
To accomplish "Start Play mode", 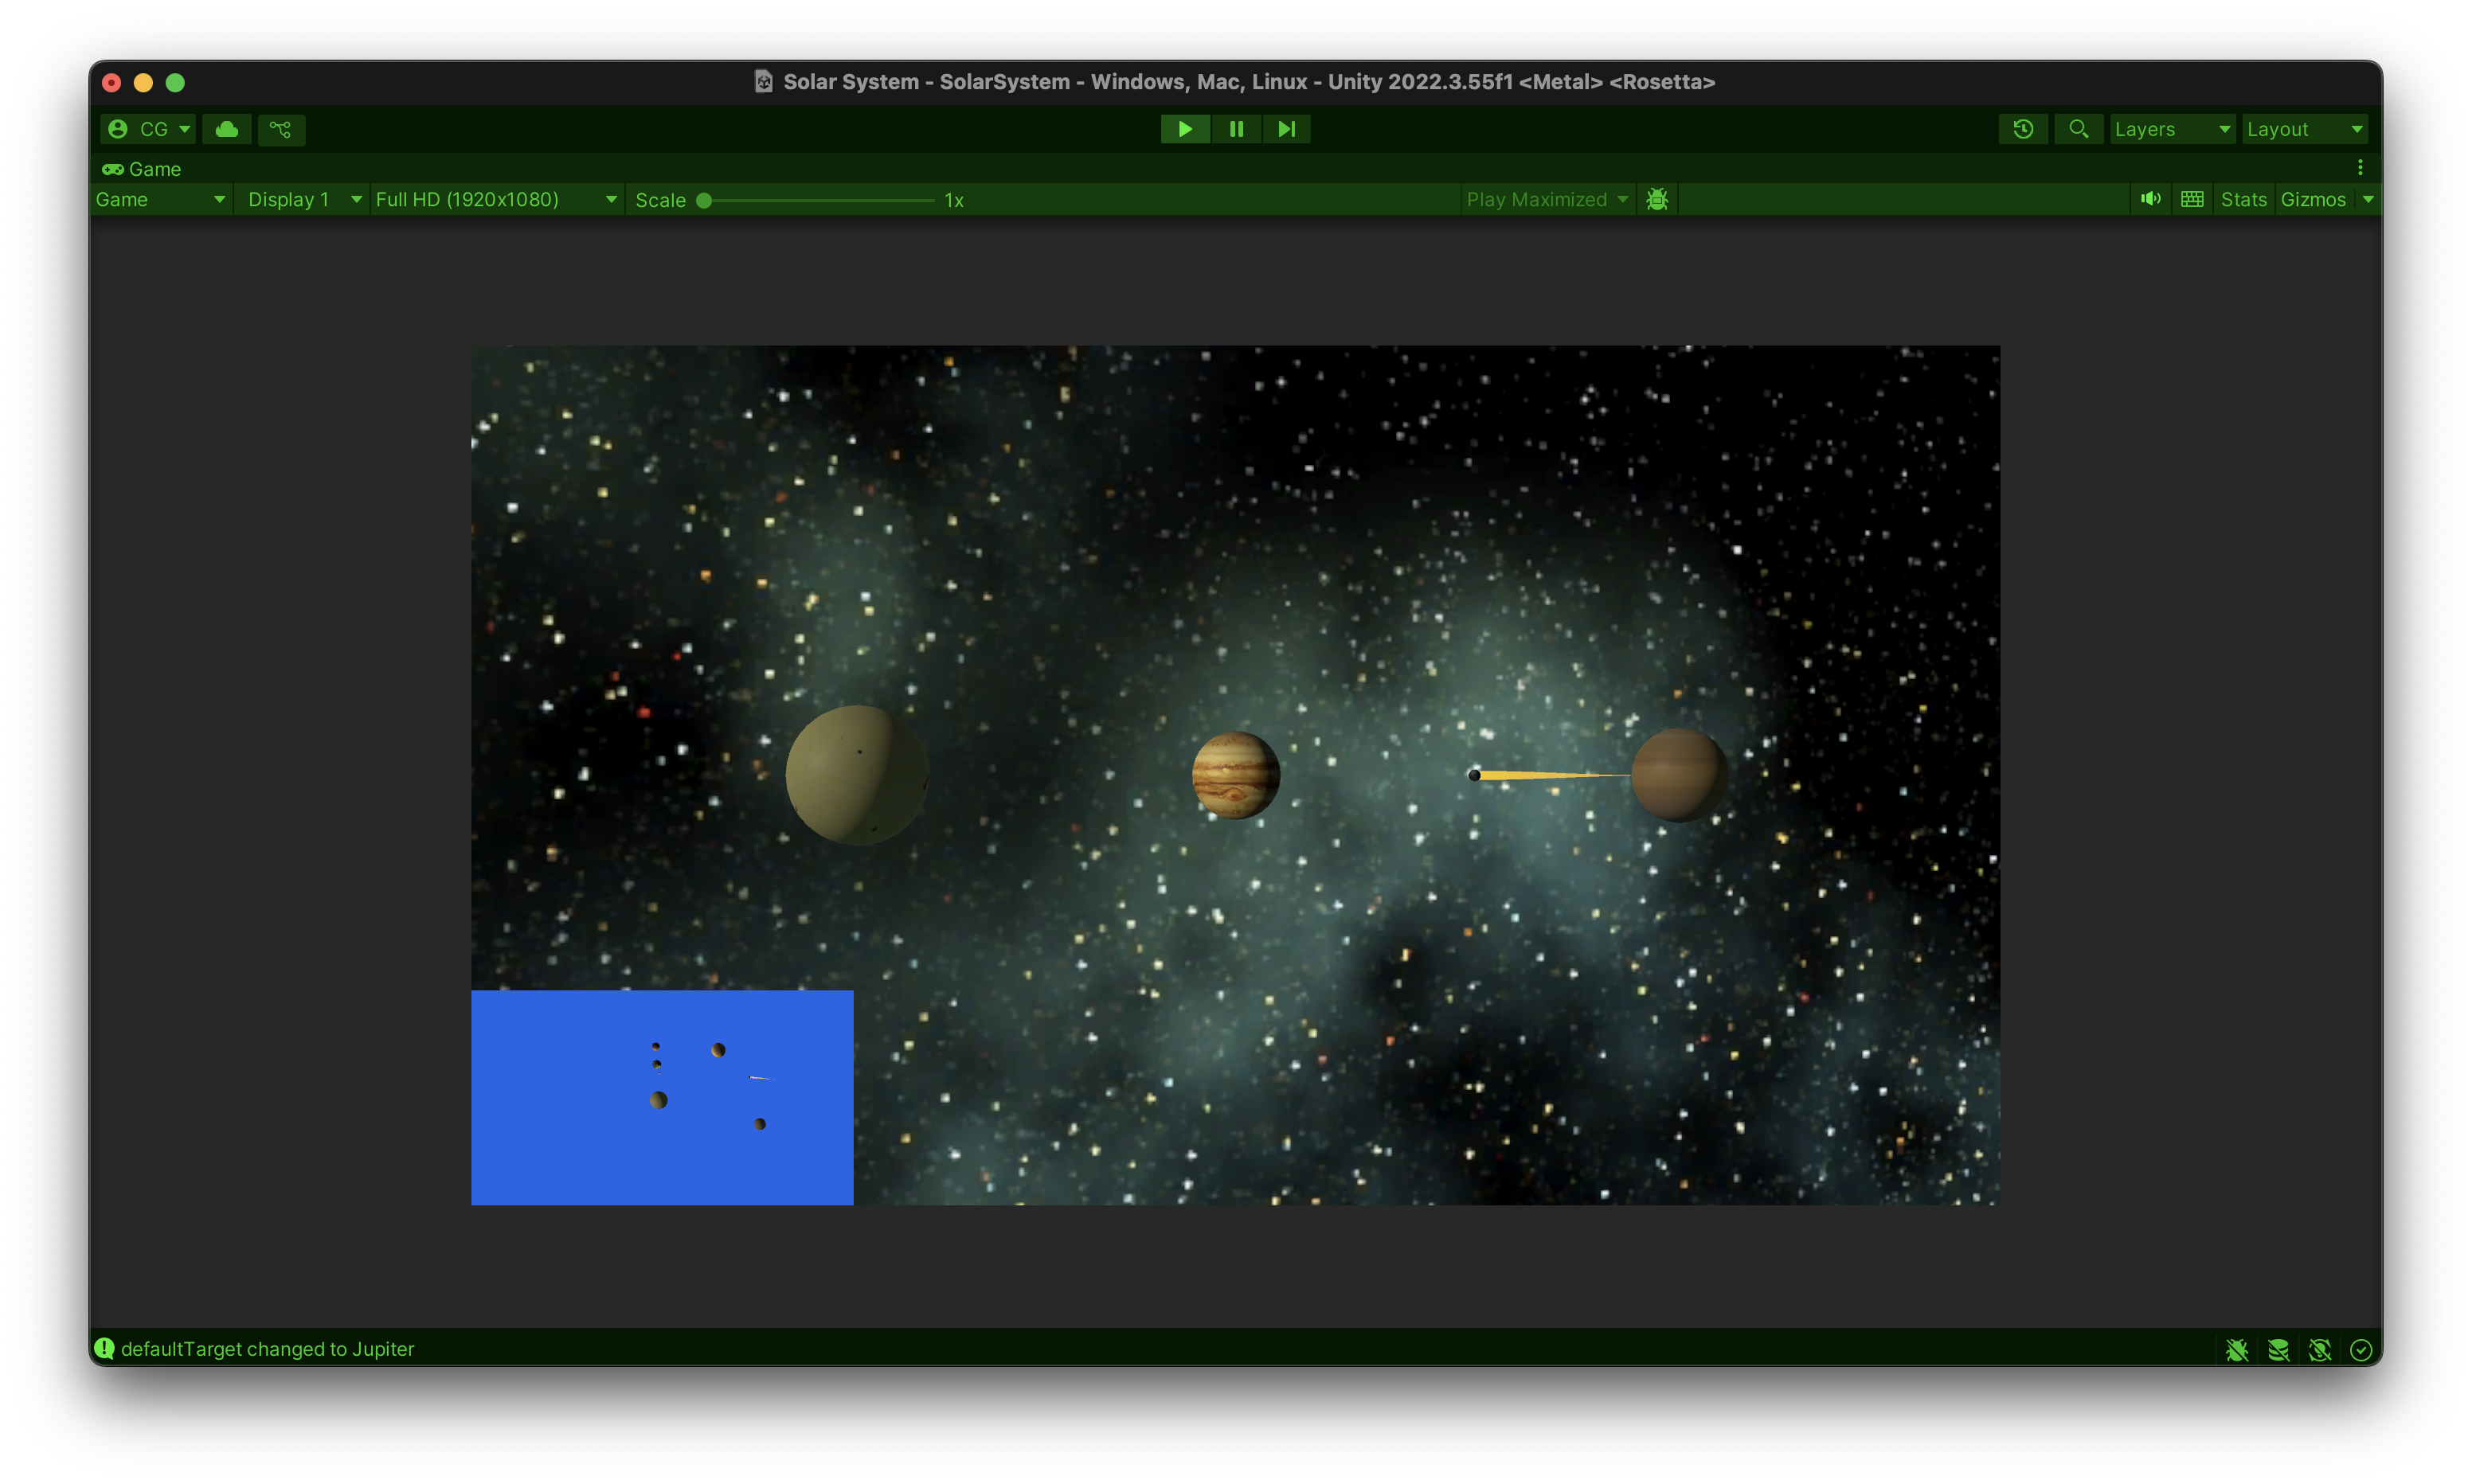I will [1185, 129].
